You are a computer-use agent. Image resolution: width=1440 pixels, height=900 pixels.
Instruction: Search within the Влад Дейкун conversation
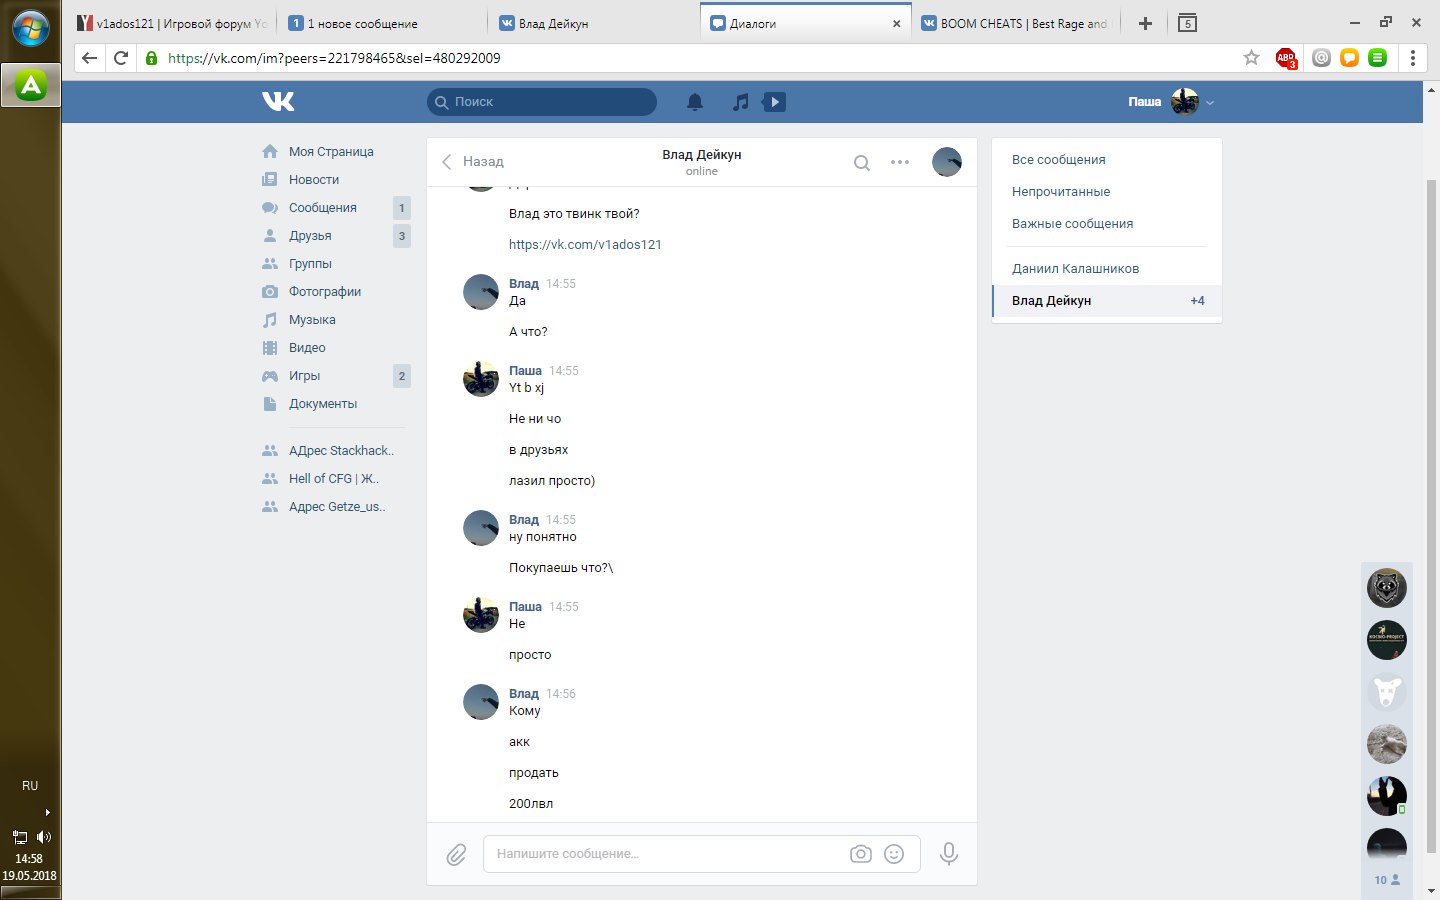coord(861,162)
